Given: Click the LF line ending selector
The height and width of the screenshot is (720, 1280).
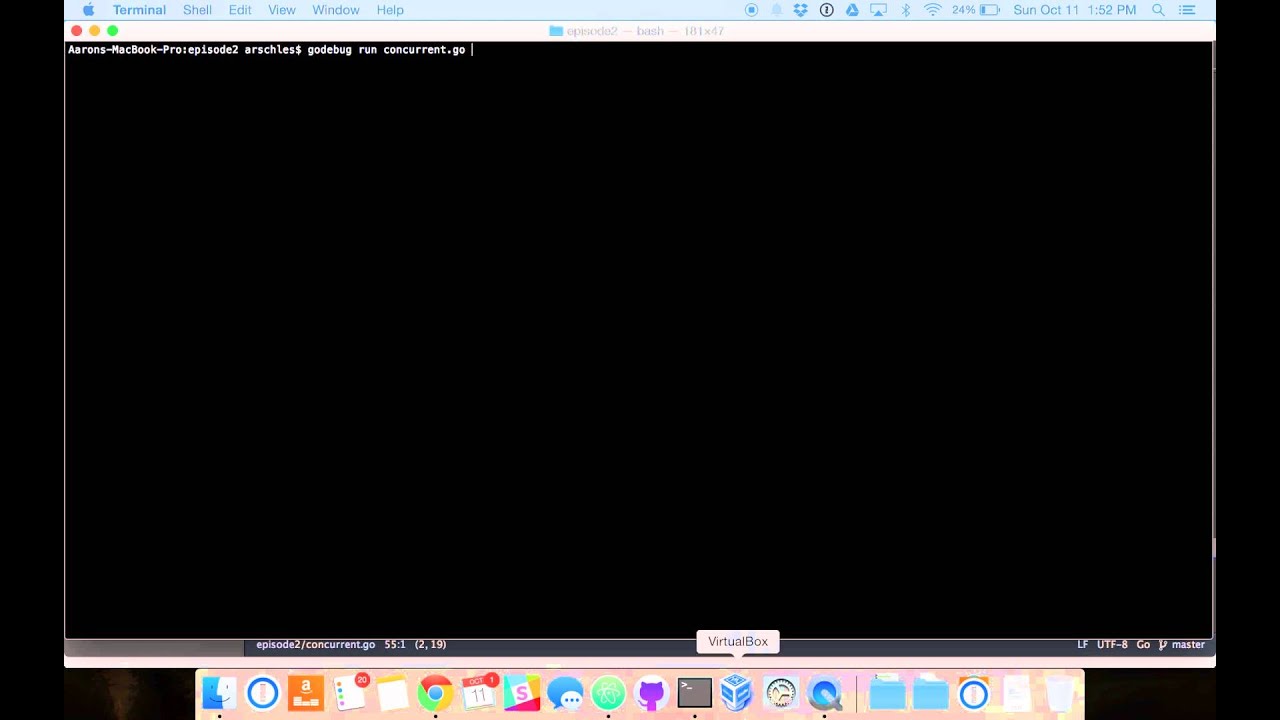Looking at the screenshot, I should click(x=1082, y=645).
